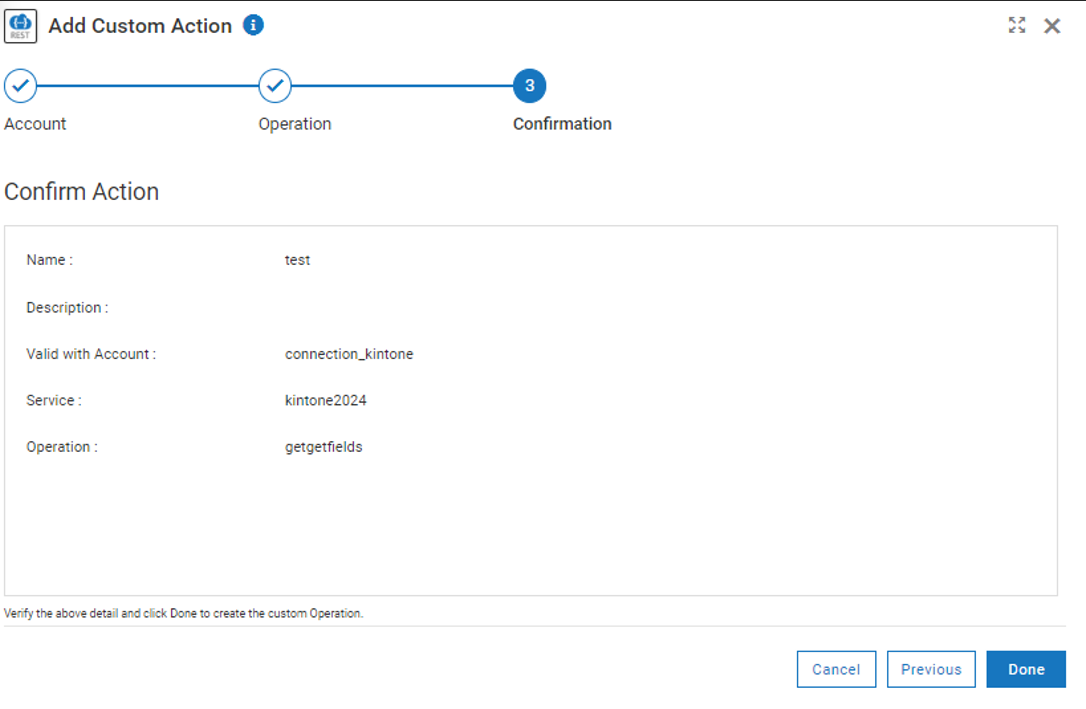Viewport: 1086px width, 709px height.
Task: Select the name value 'test'
Action: point(297,260)
